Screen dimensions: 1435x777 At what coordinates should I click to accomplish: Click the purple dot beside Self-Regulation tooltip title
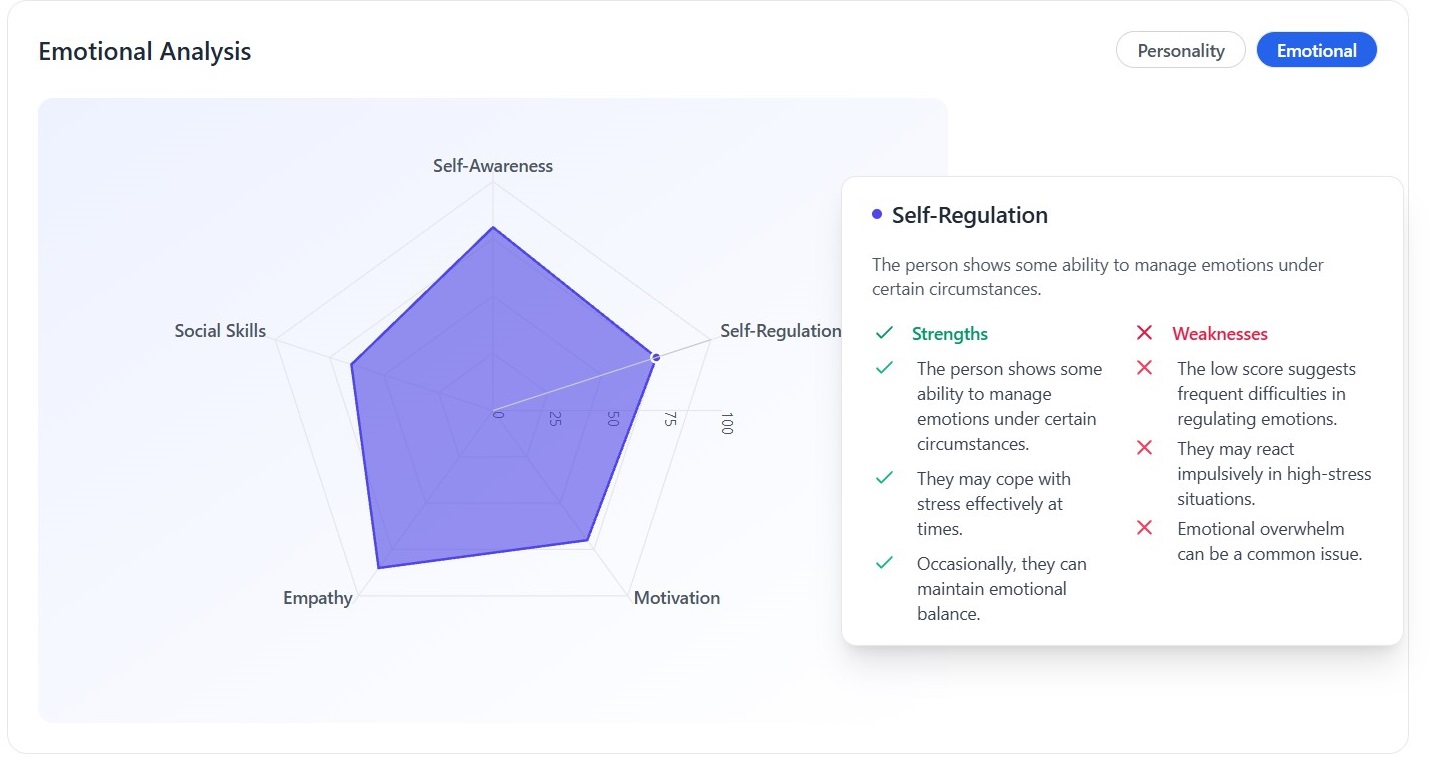click(877, 214)
